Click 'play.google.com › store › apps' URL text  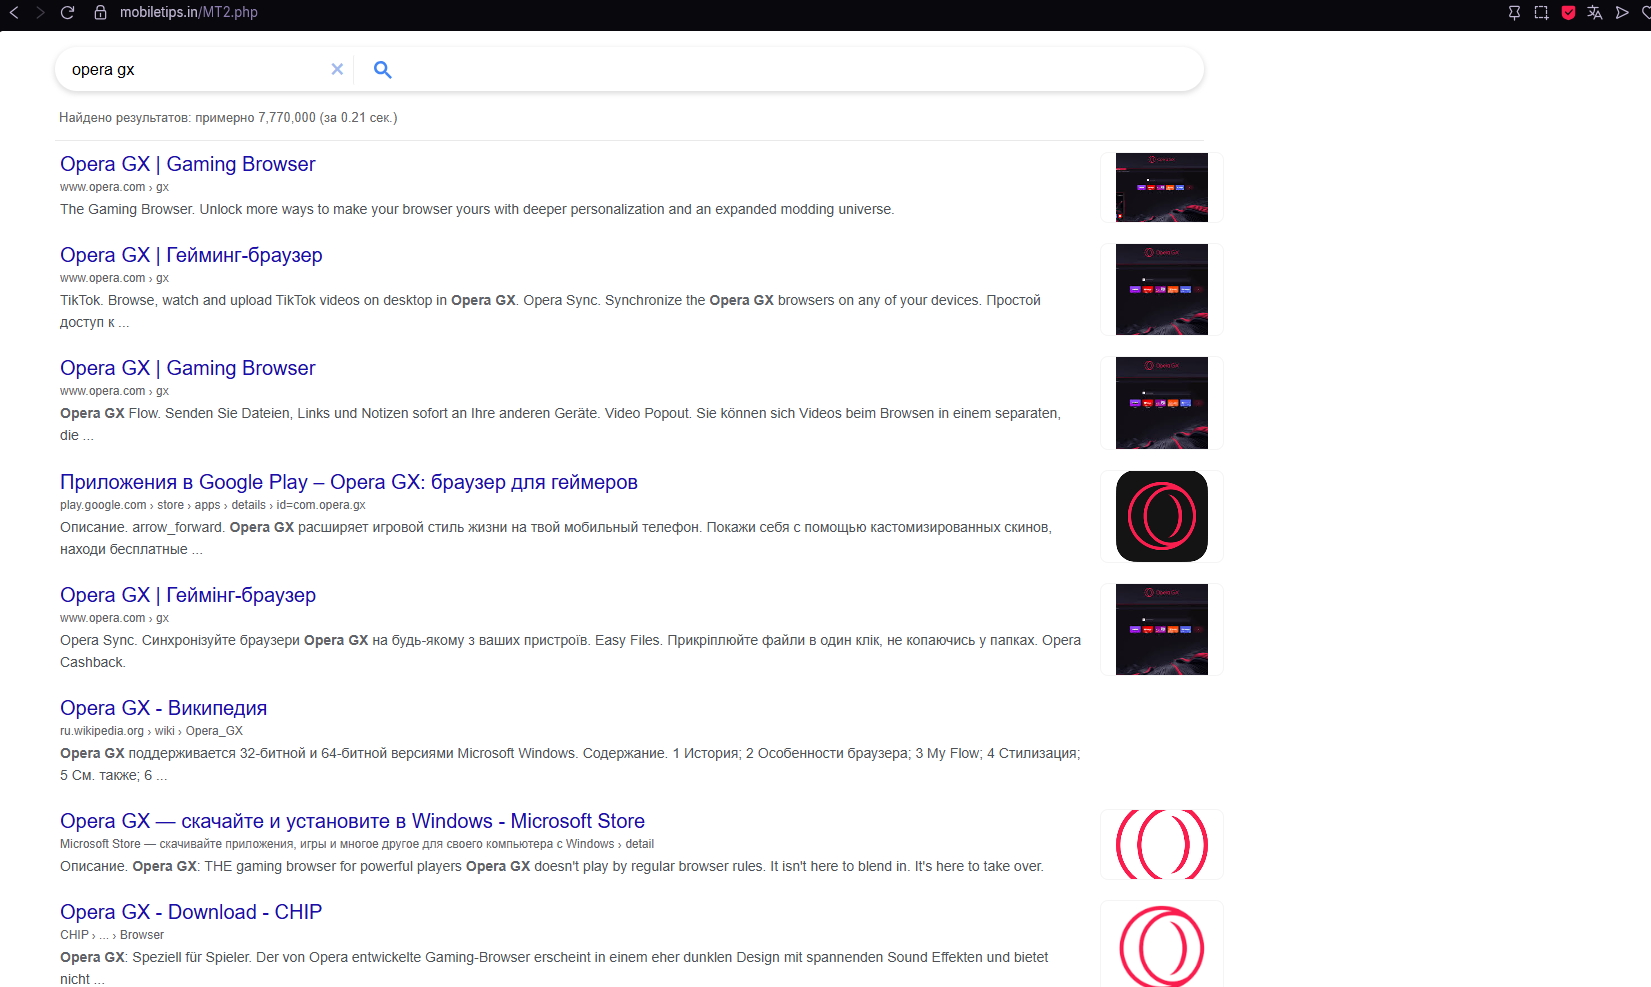(x=212, y=505)
